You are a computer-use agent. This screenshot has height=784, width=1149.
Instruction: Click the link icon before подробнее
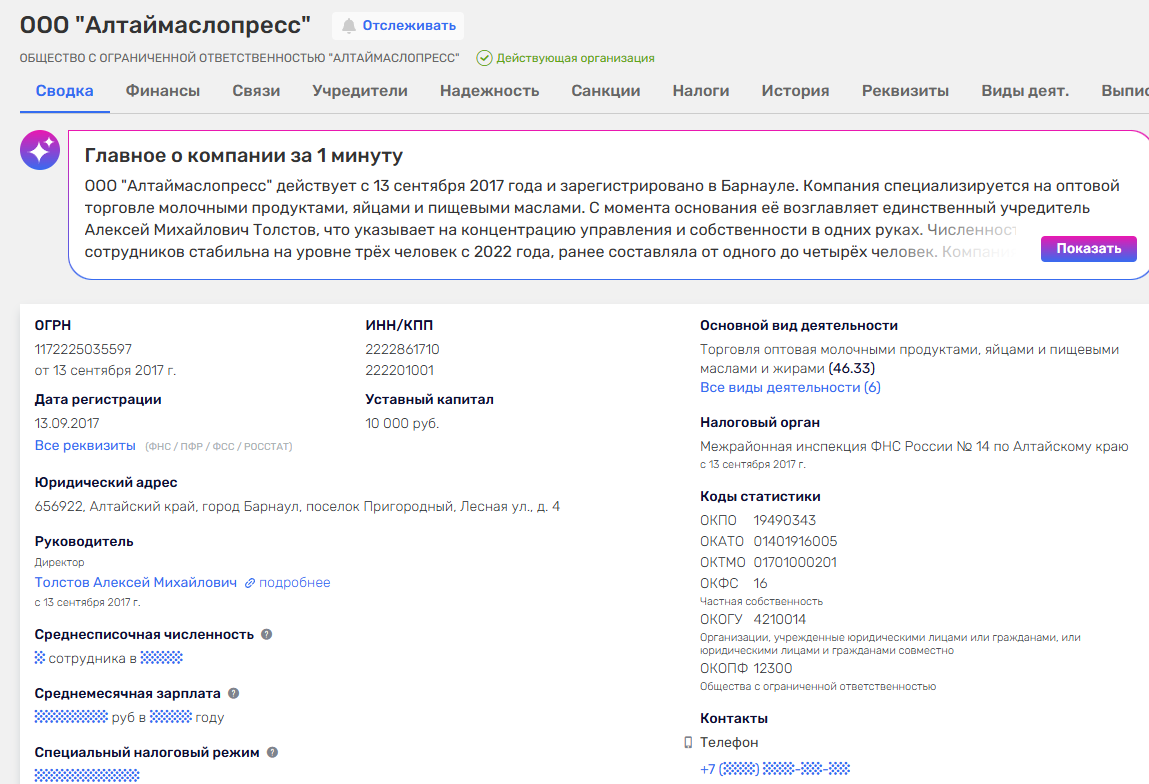point(250,583)
